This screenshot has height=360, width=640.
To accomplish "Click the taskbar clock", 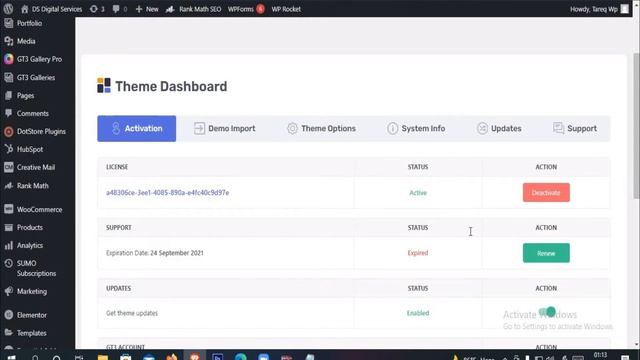I will pyautogui.click(x=600, y=356).
